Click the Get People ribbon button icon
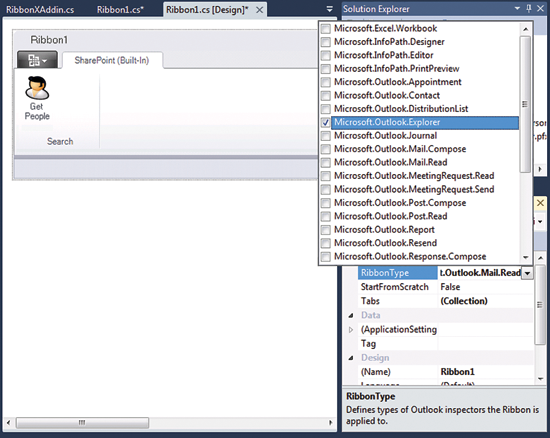The height and width of the screenshot is (438, 550). click(37, 88)
